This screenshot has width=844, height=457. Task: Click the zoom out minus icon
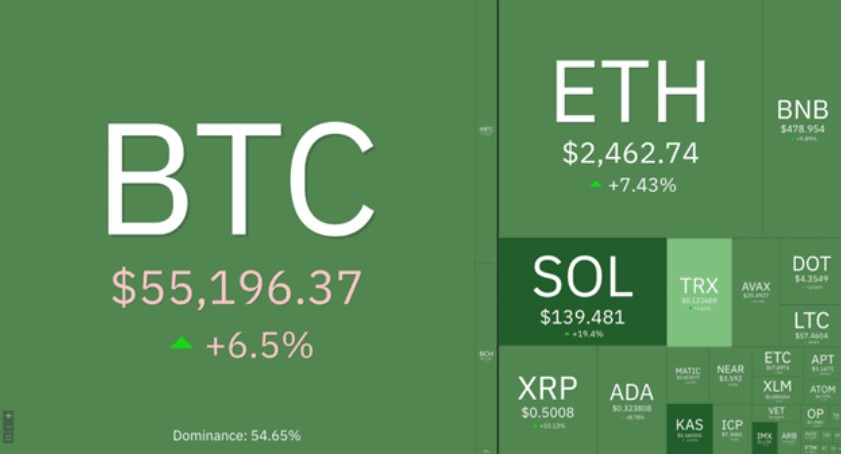pyautogui.click(x=8, y=427)
